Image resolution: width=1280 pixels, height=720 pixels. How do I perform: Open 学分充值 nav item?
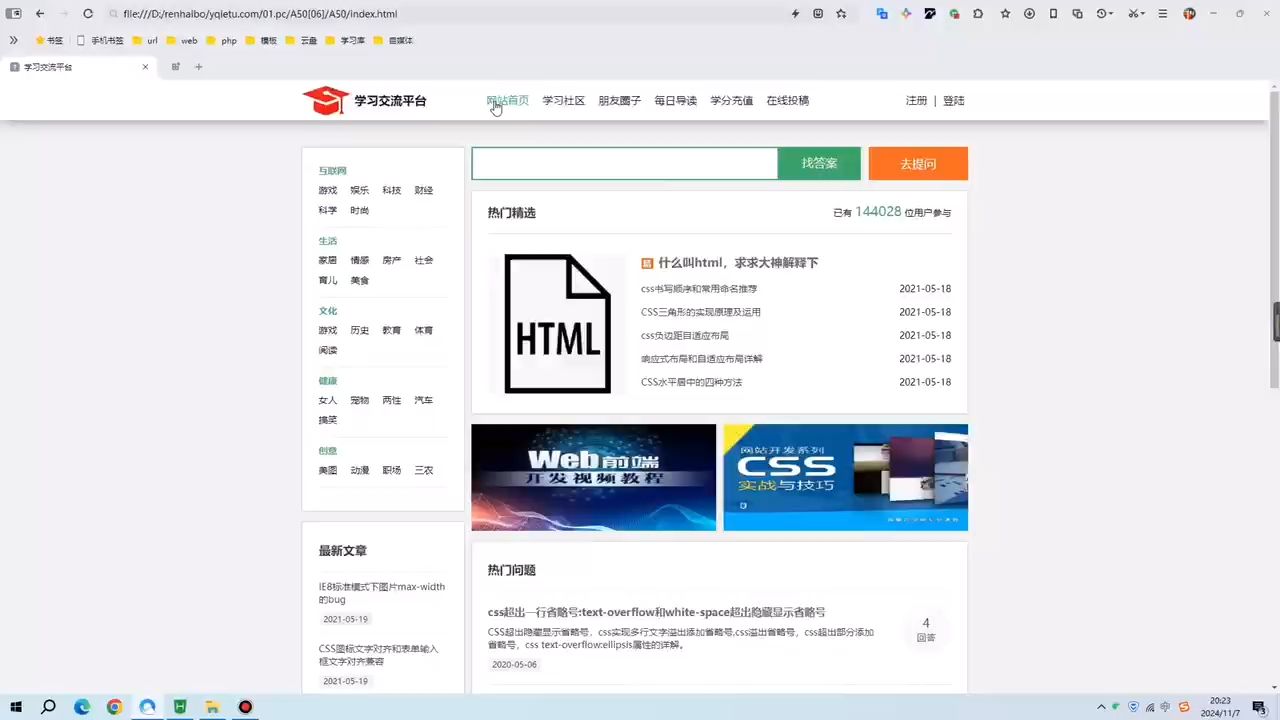click(731, 101)
